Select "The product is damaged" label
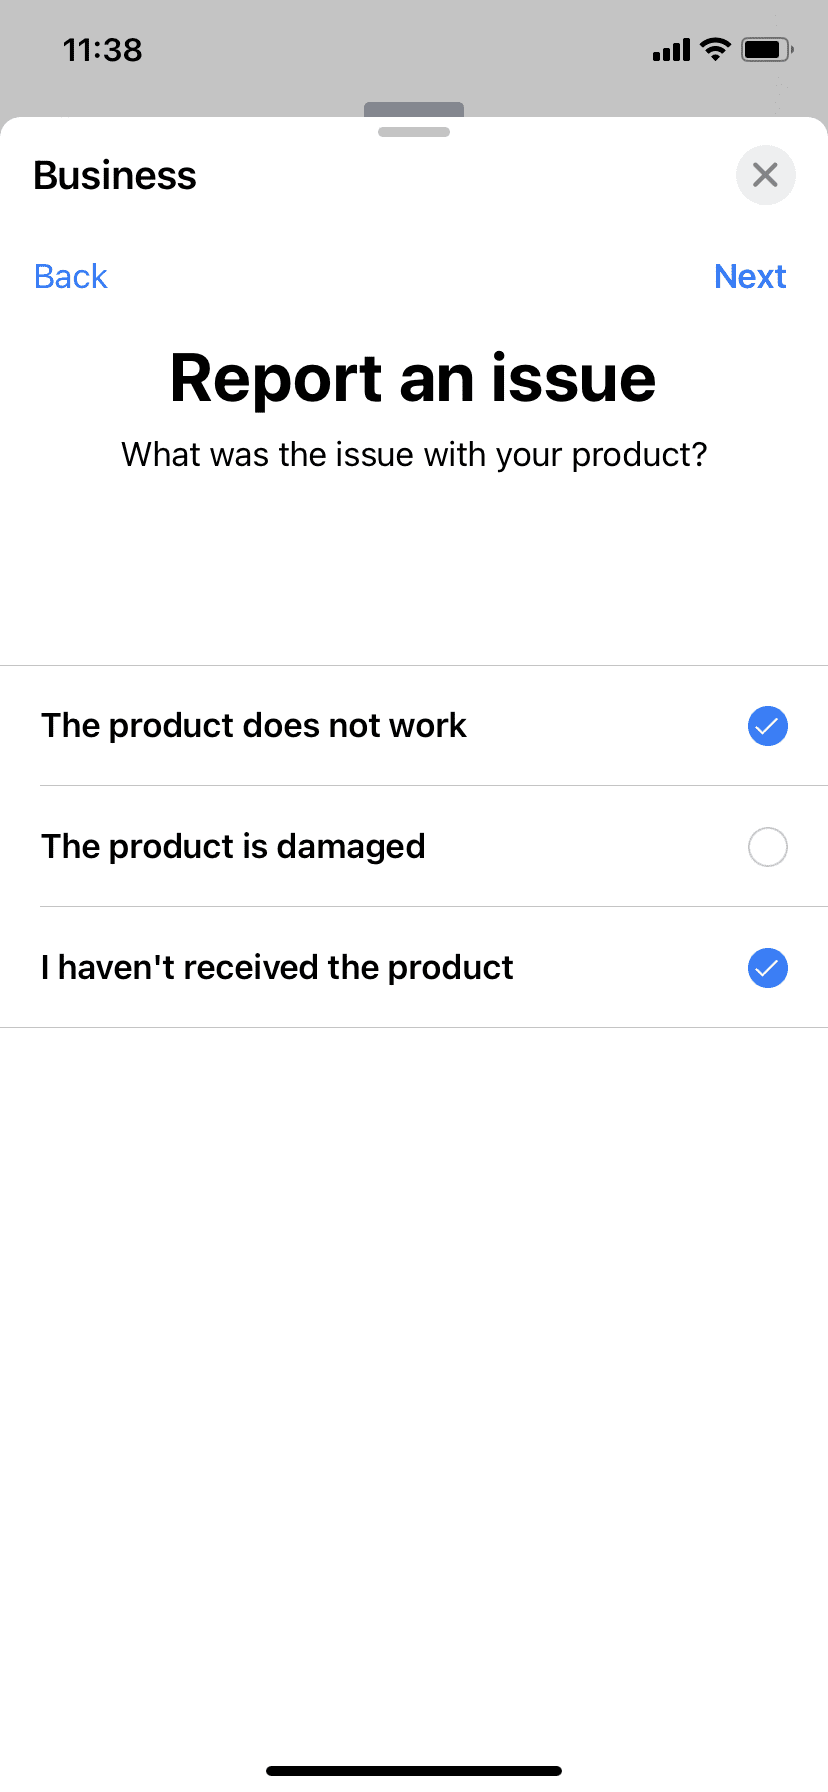This screenshot has width=828, height=1792. point(233,847)
